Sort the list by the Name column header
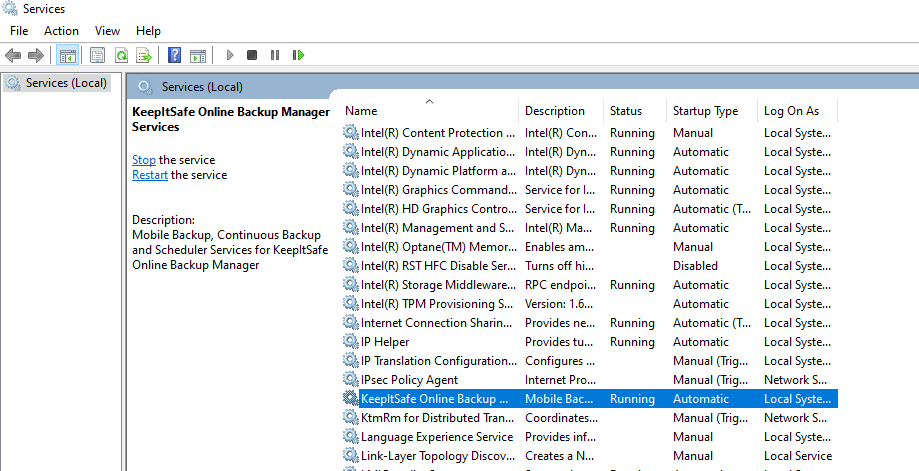 pos(430,111)
